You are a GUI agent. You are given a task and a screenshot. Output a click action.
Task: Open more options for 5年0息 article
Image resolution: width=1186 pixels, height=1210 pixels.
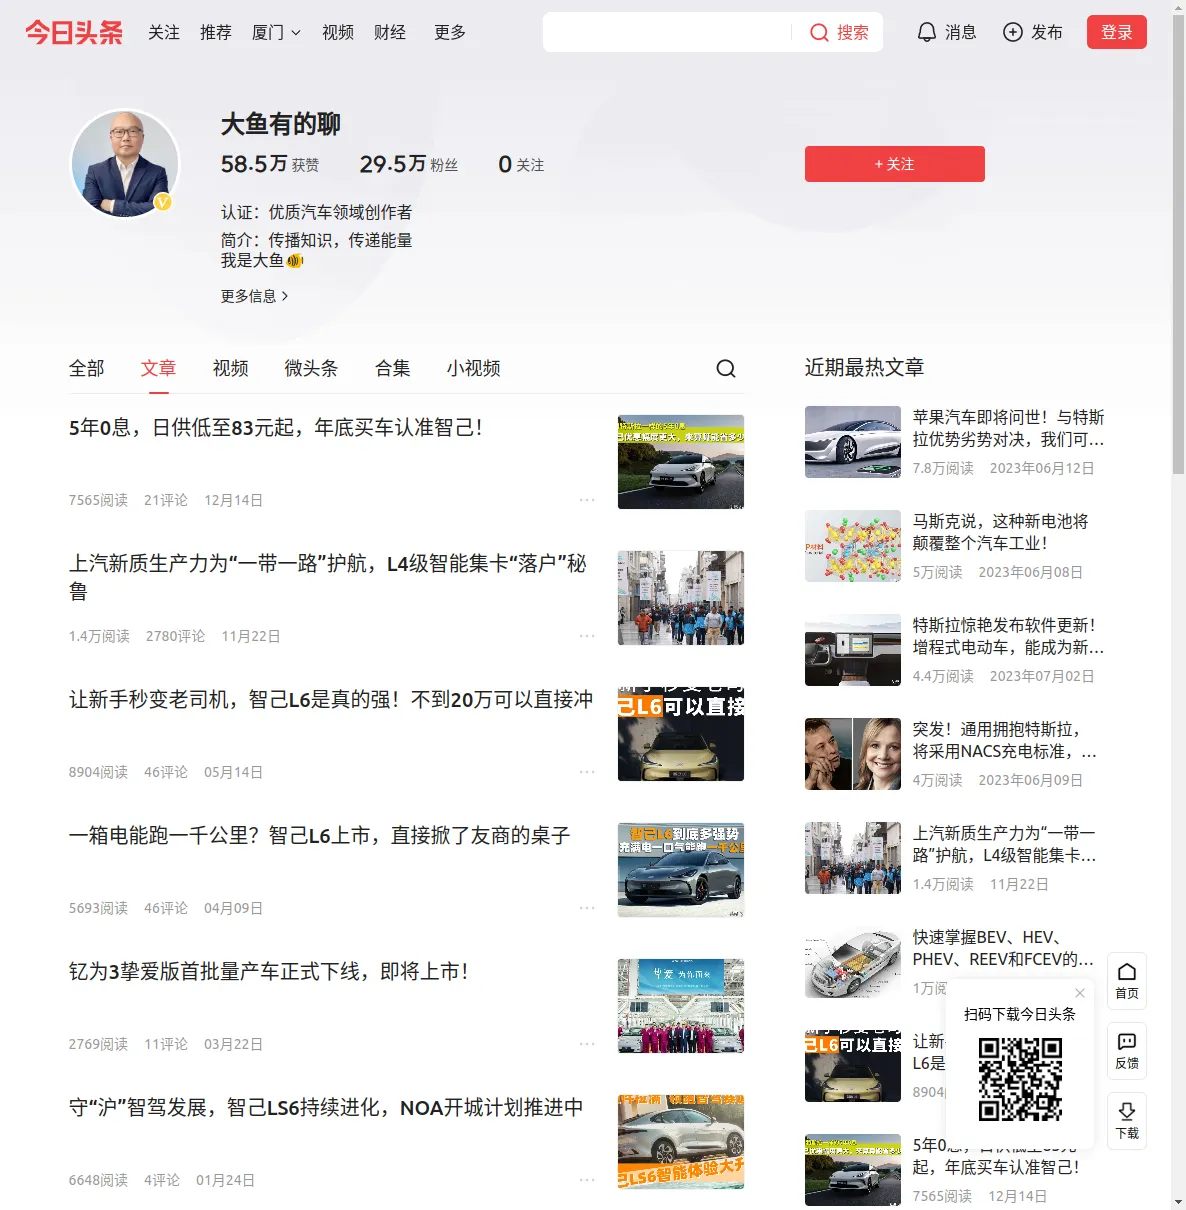tap(587, 500)
